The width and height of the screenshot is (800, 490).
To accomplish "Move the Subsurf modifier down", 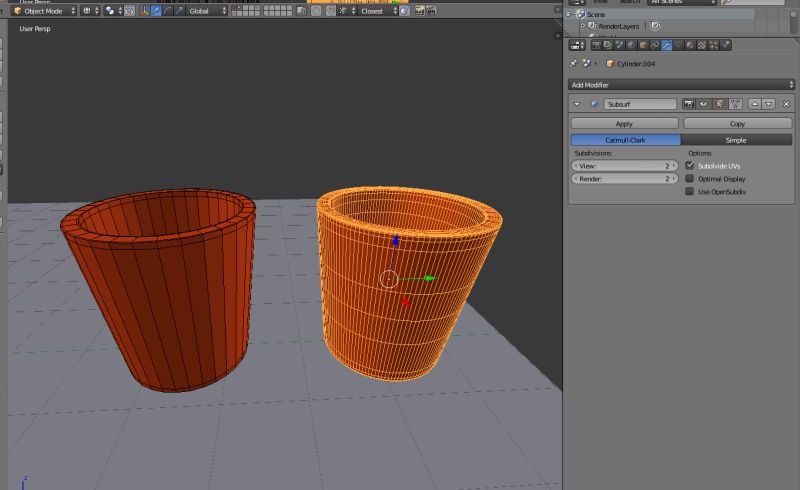I will click(768, 104).
